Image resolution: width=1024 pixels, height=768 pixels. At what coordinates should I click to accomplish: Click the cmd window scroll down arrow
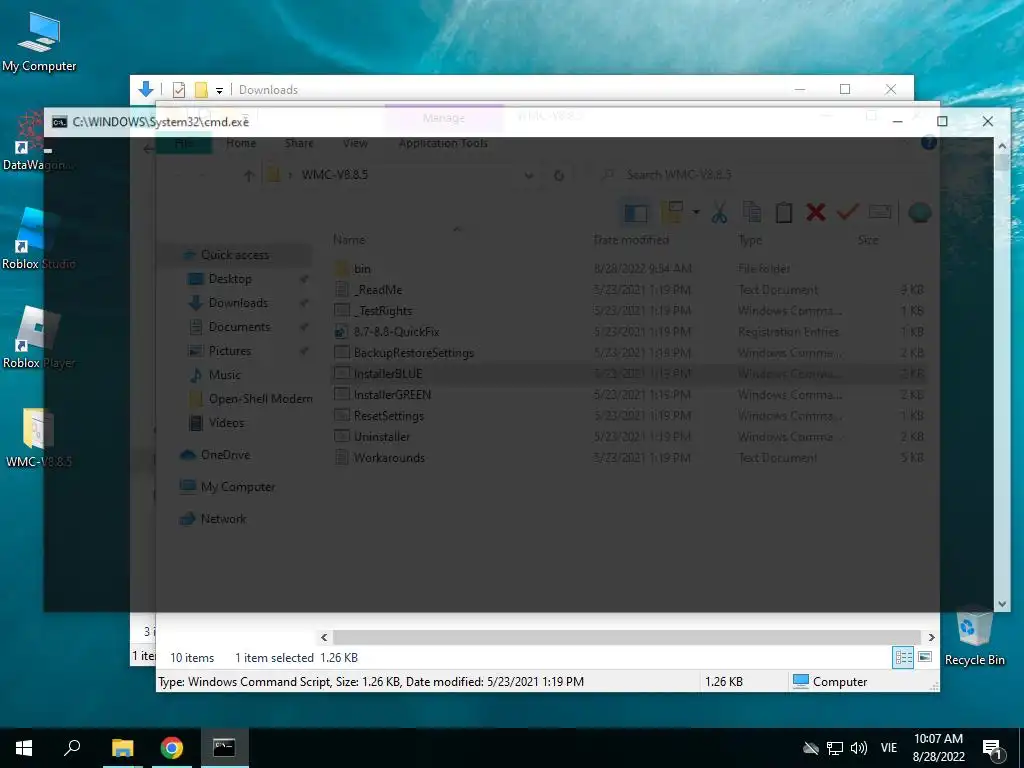coord(1002,604)
